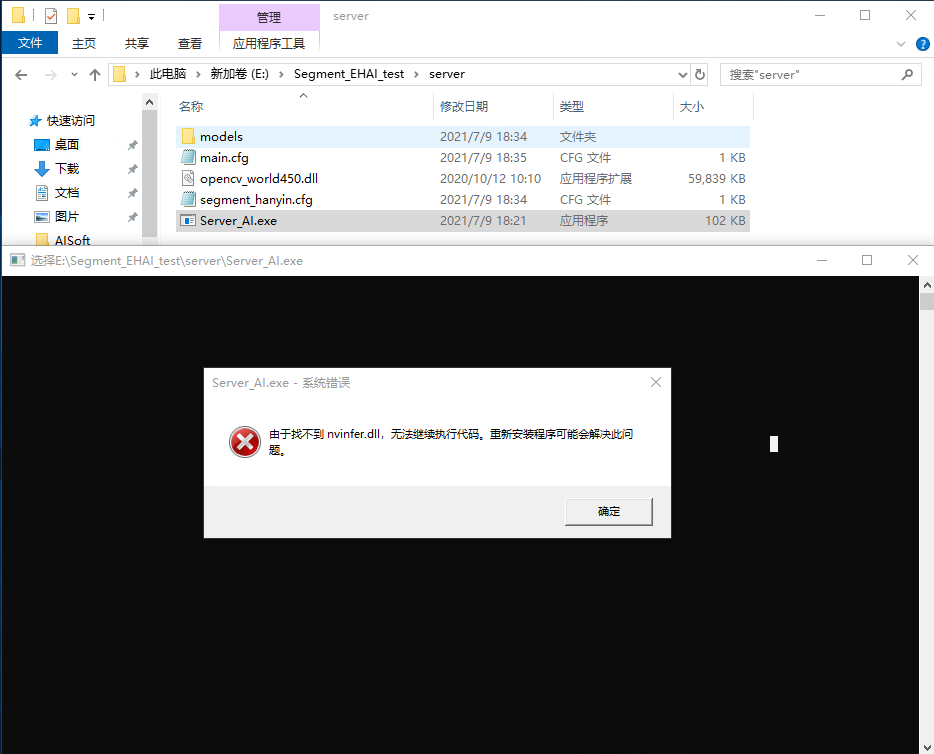Select the models folder icon
The image size is (934, 754).
pyautogui.click(x=188, y=137)
